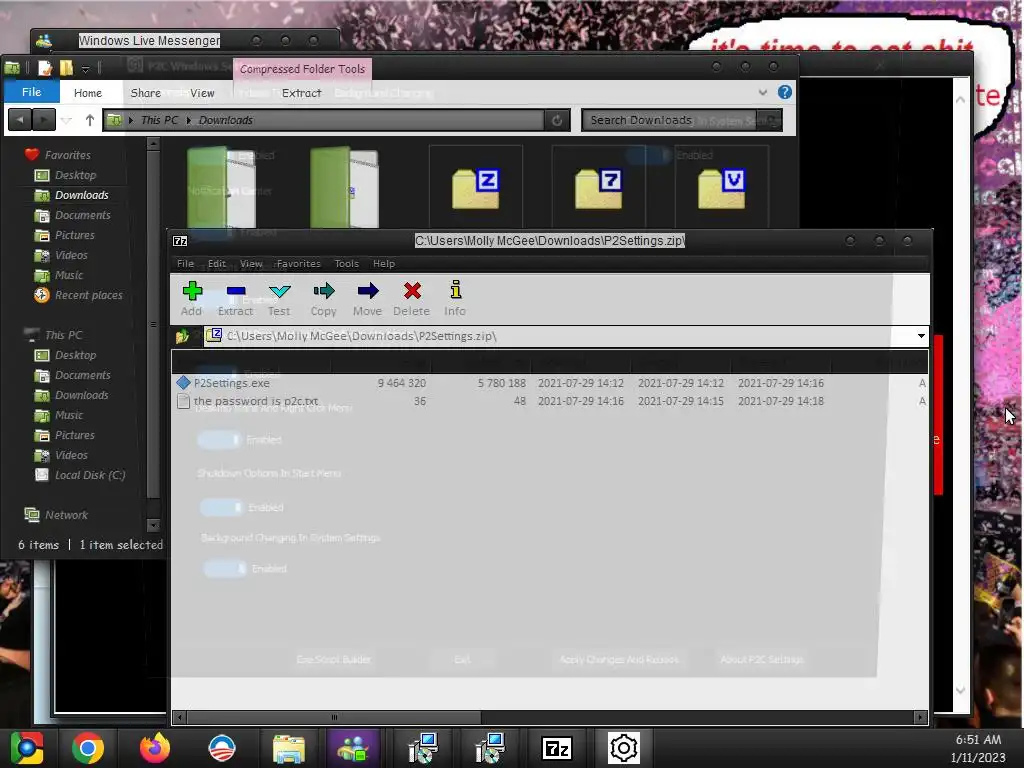The image size is (1024, 768).
Task: Select Network in the navigation pane
Action: point(66,515)
